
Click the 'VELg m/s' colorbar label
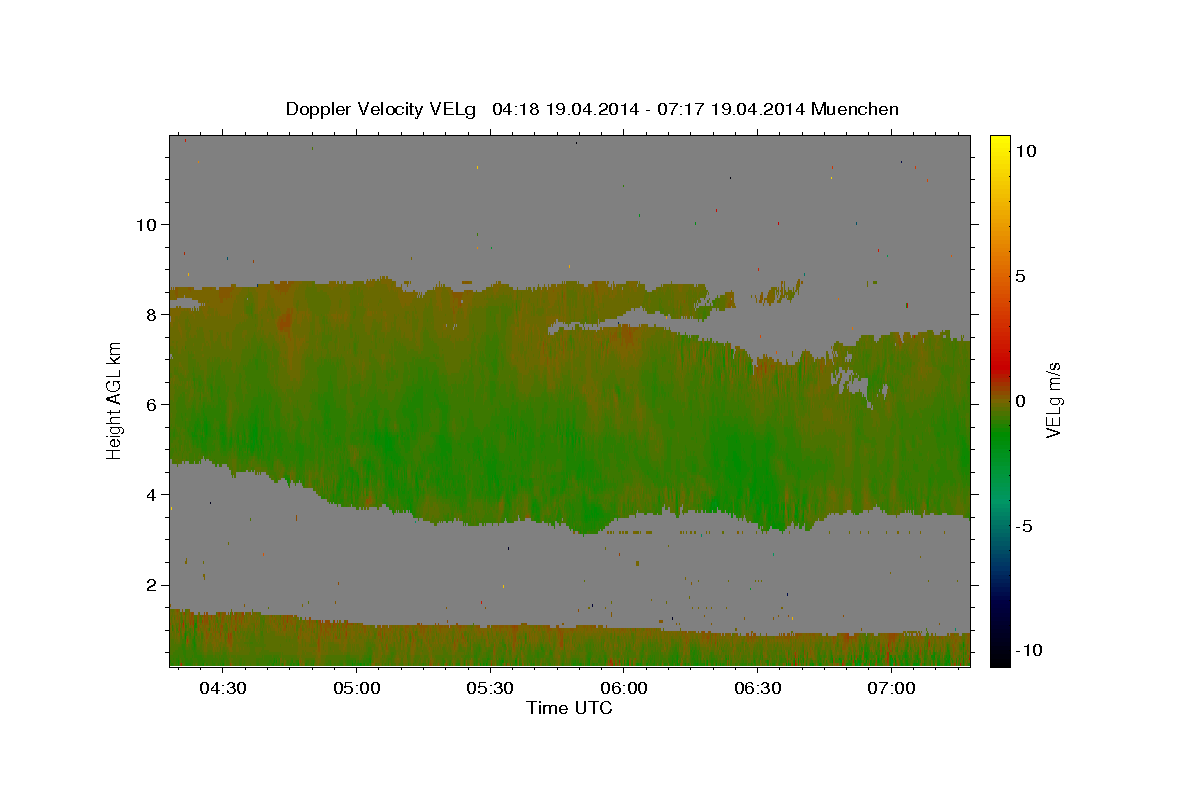point(1053,401)
